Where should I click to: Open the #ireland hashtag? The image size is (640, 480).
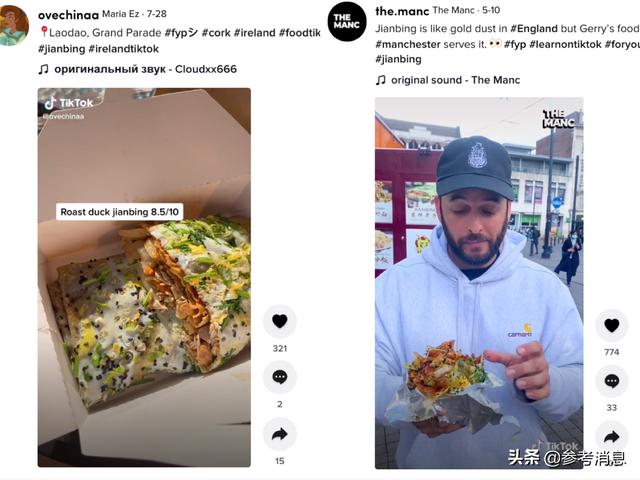[255, 33]
